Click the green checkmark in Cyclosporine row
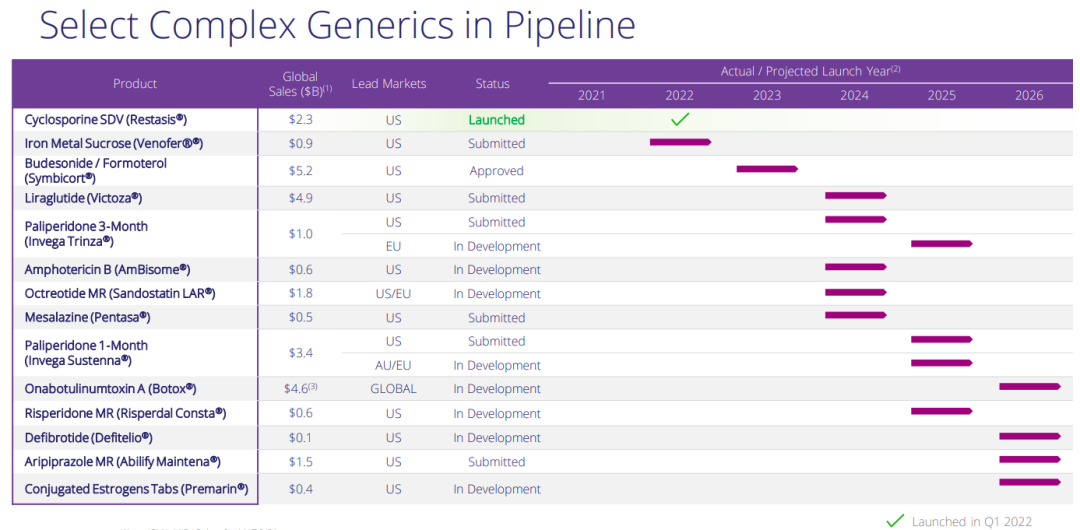Viewport: 1080px width, 530px height. point(681,120)
